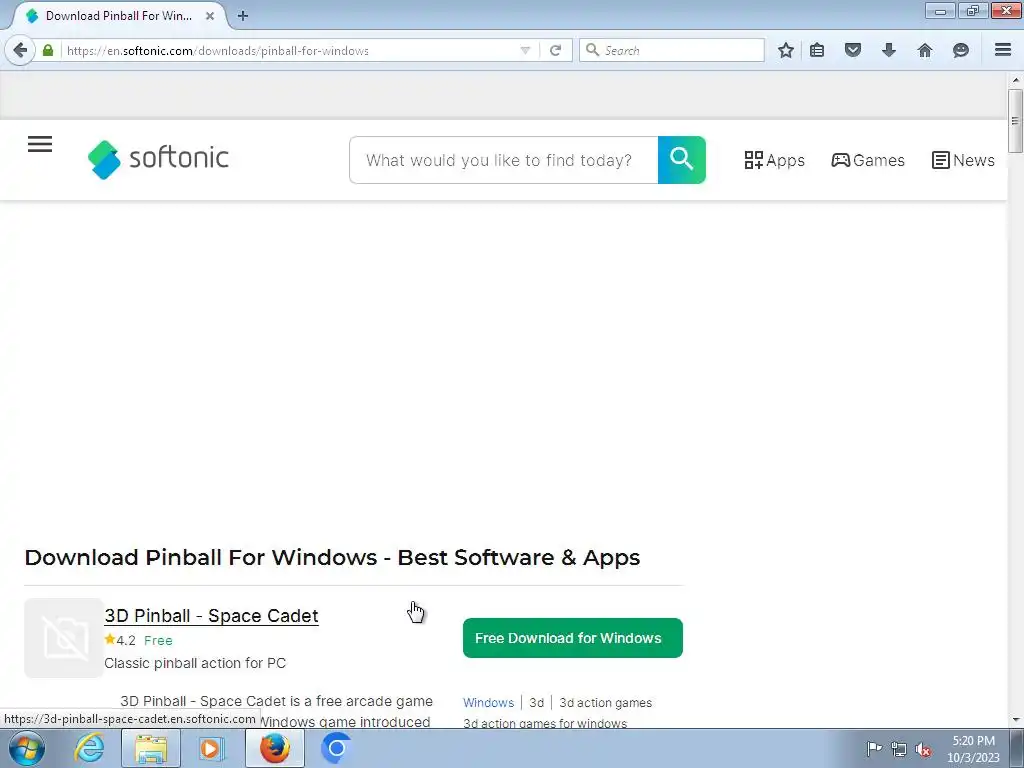Viewport: 1024px width, 768px height.
Task: Click the vertical scrollbar thumb
Action: [x=1015, y=121]
